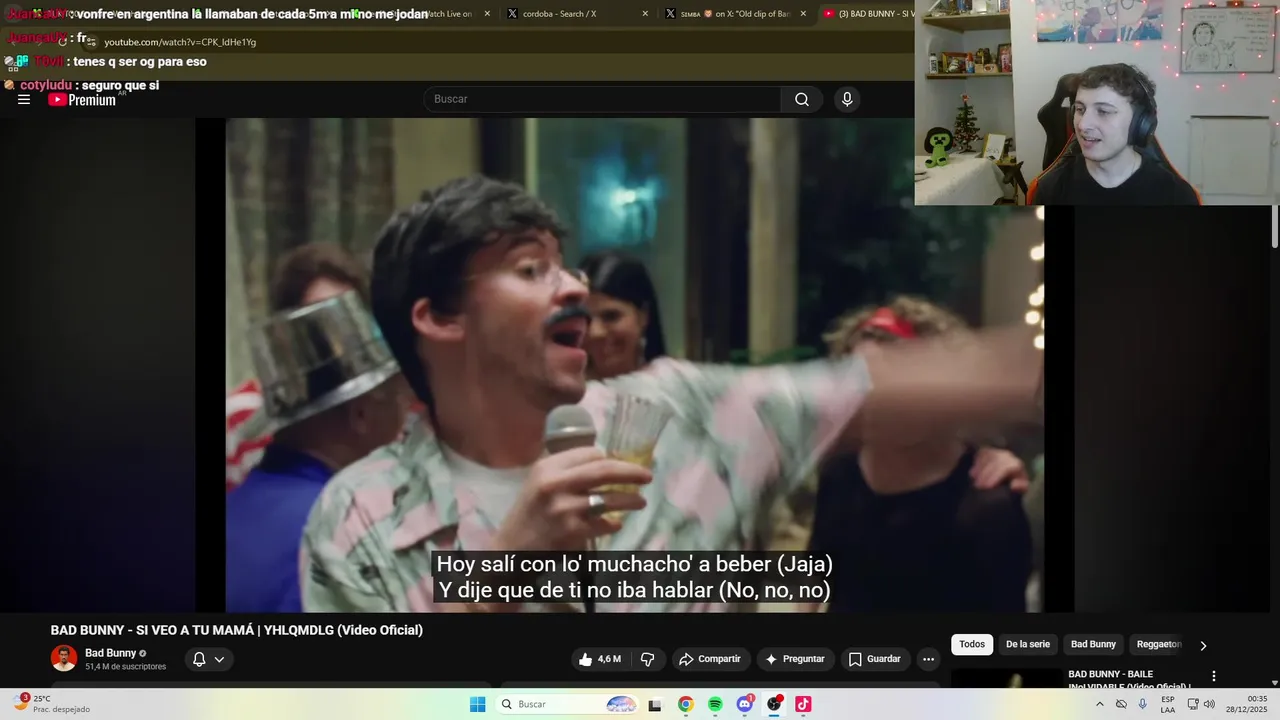Click the video player to pause playback
Screen dimensions: 1280x720
(x=634, y=365)
